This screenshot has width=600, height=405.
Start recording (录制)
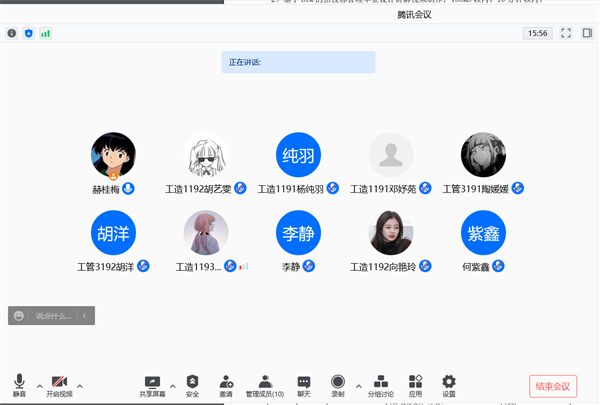click(x=338, y=385)
